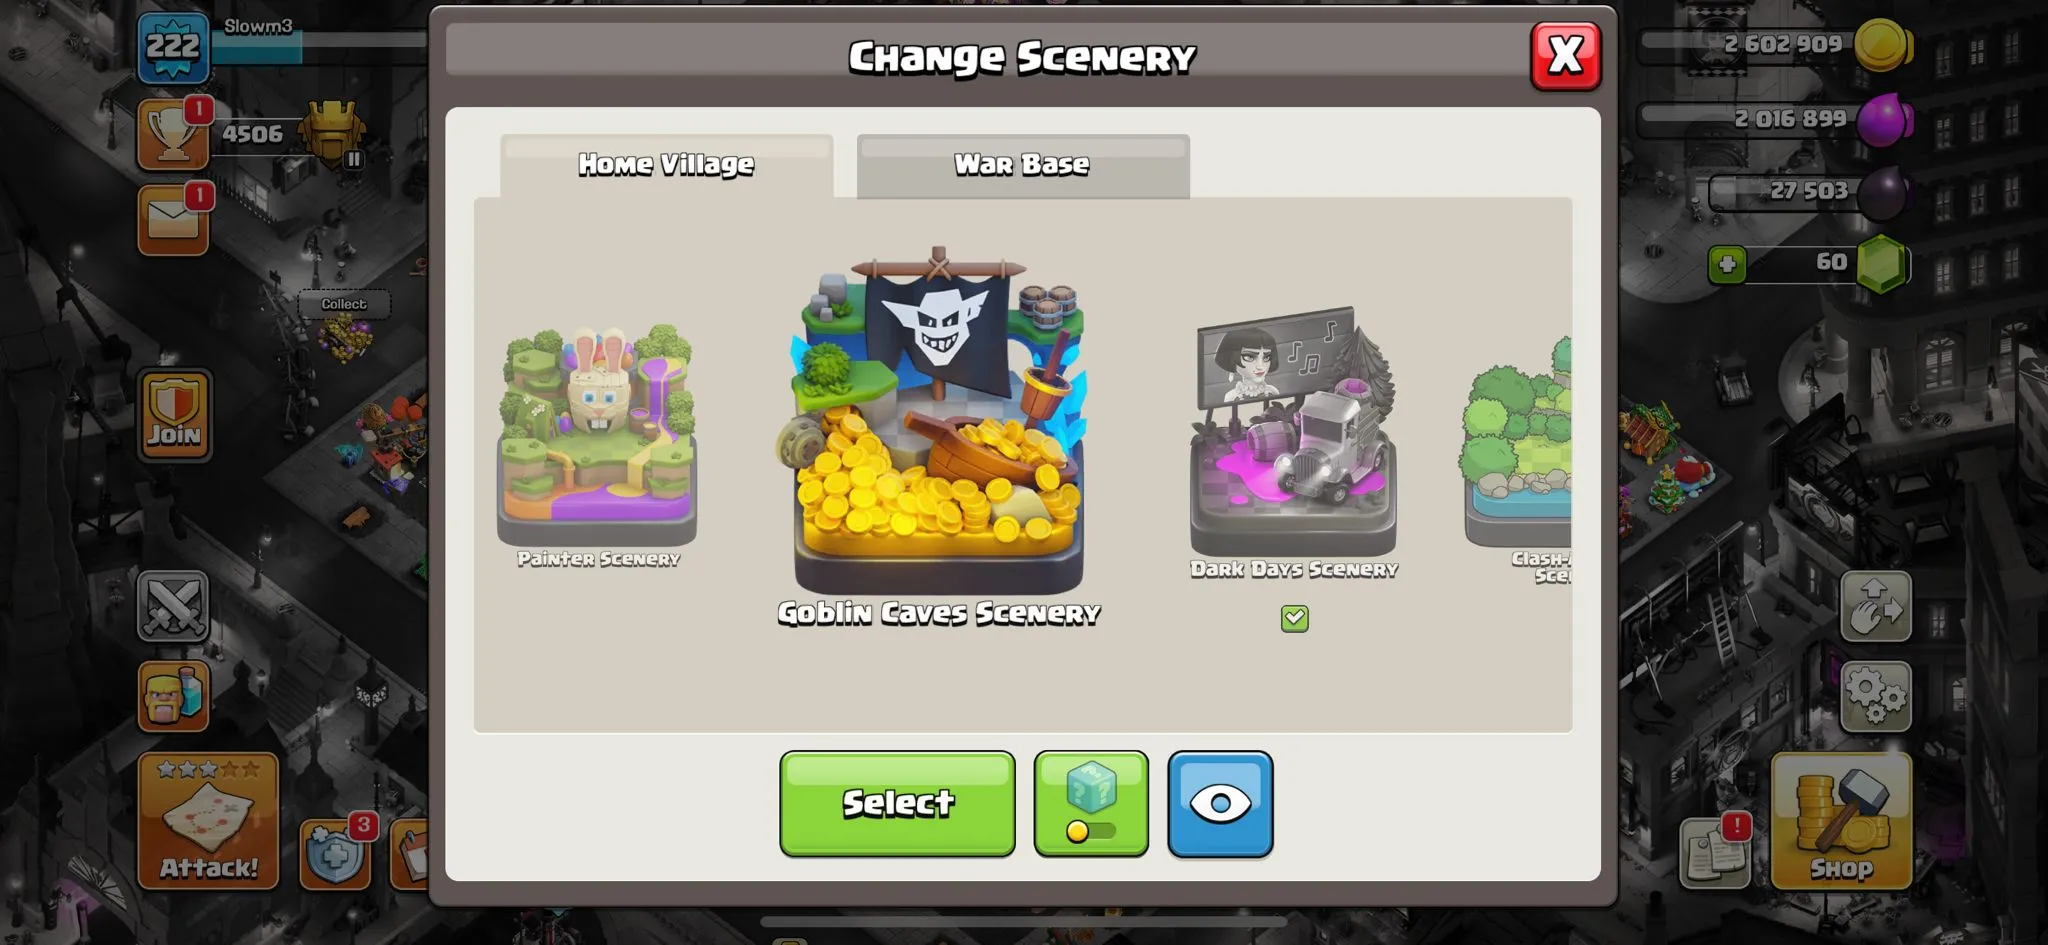Open the trophy league icon
This screenshot has width=2048, height=945.
coord(173,134)
